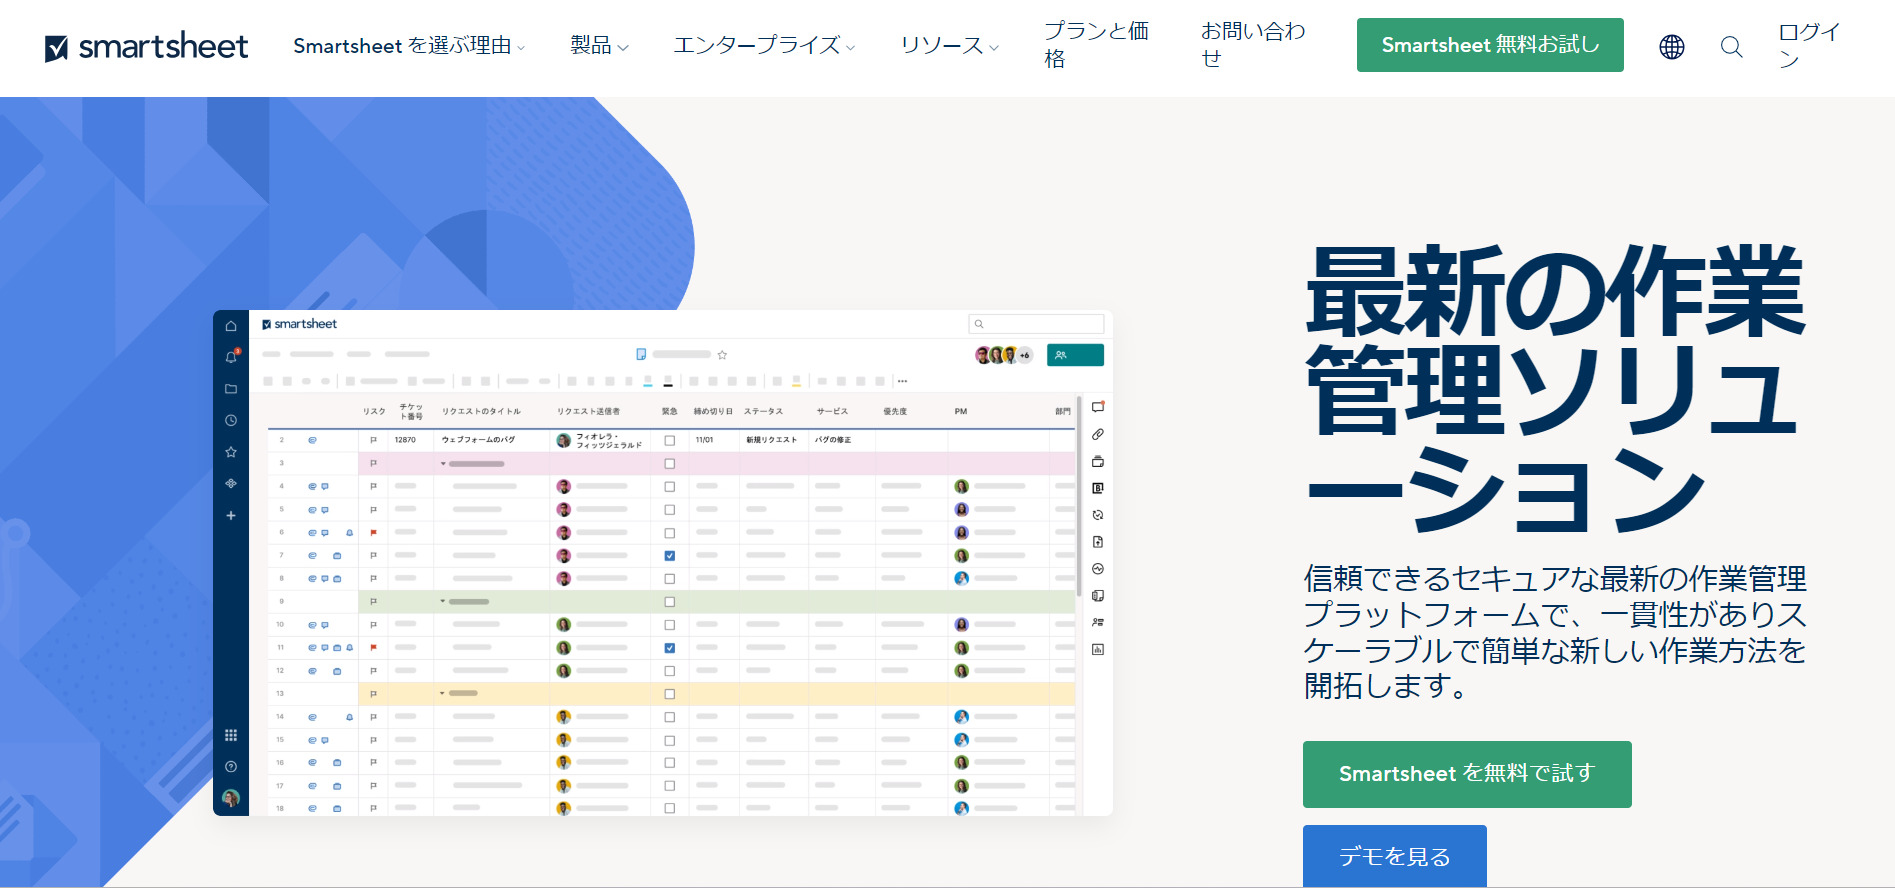Click the Smartsheet logo in the site header
Screen dimensions: 1895x888
tap(146, 46)
